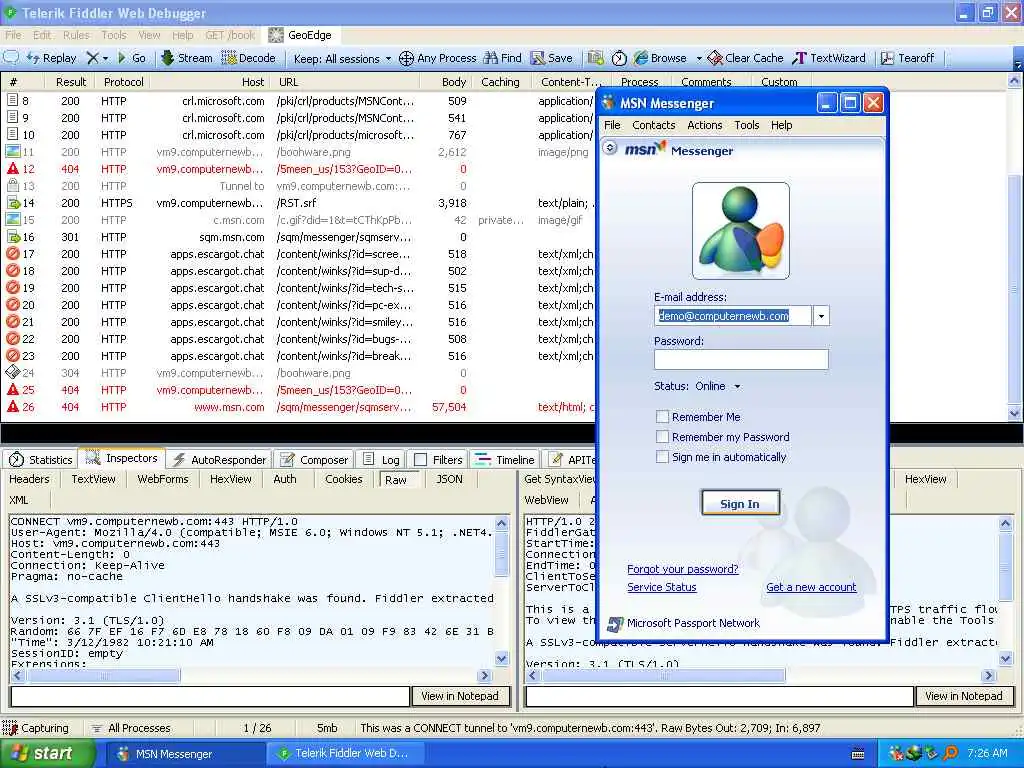The width and height of the screenshot is (1024, 768).
Task: Open Help menu in MSN Messenger
Action: (781, 125)
